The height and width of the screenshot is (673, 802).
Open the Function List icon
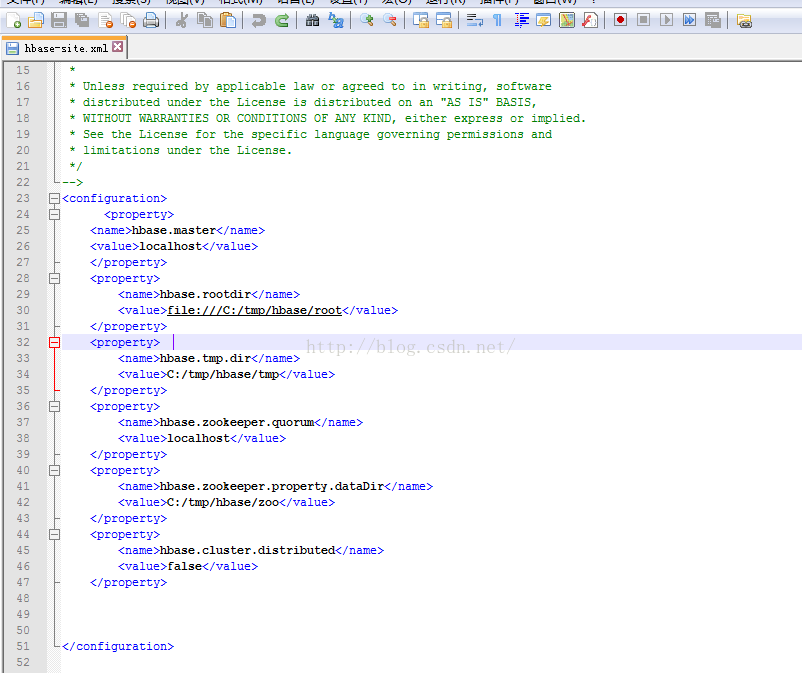[x=590, y=20]
